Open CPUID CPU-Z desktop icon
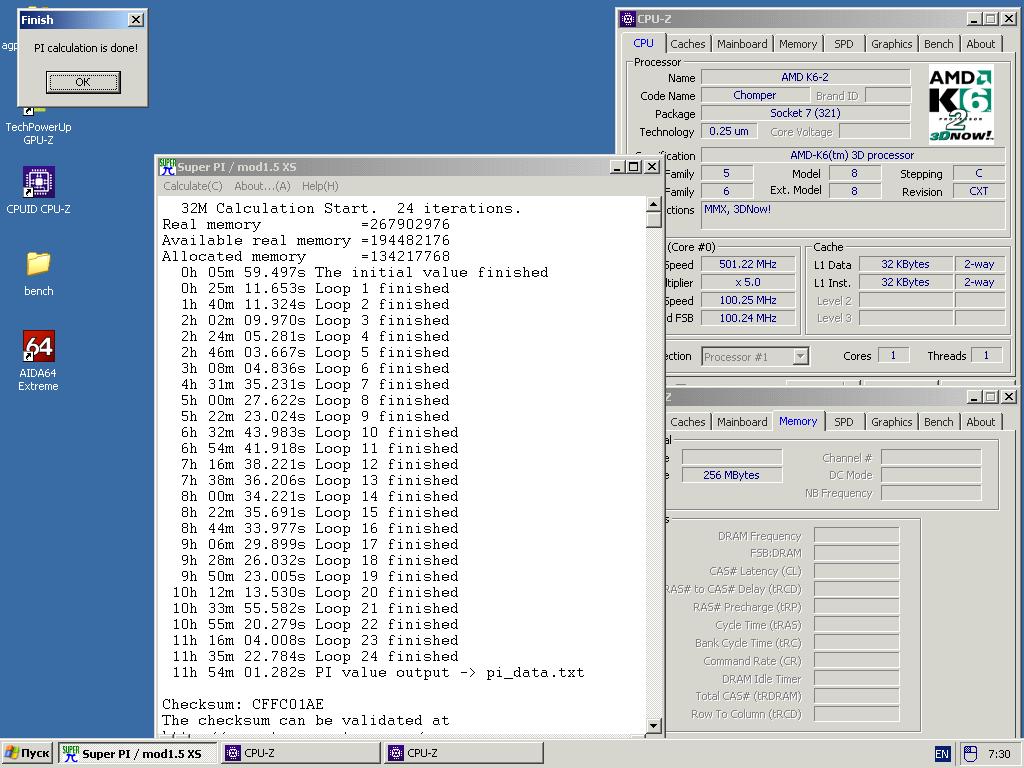The image size is (1024, 768). click(x=38, y=190)
